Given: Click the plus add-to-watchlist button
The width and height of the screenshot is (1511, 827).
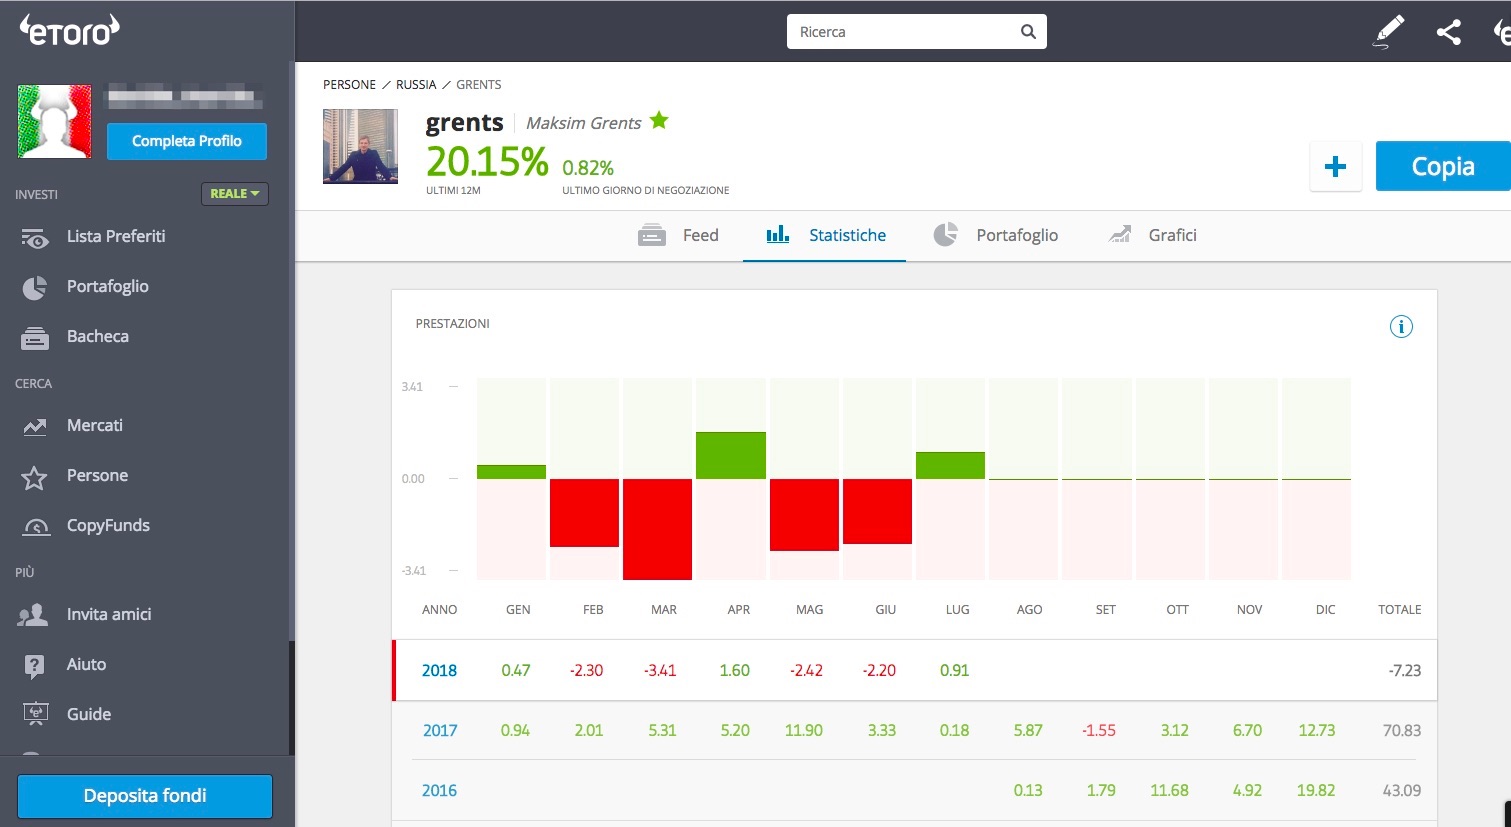Looking at the screenshot, I should [x=1335, y=167].
